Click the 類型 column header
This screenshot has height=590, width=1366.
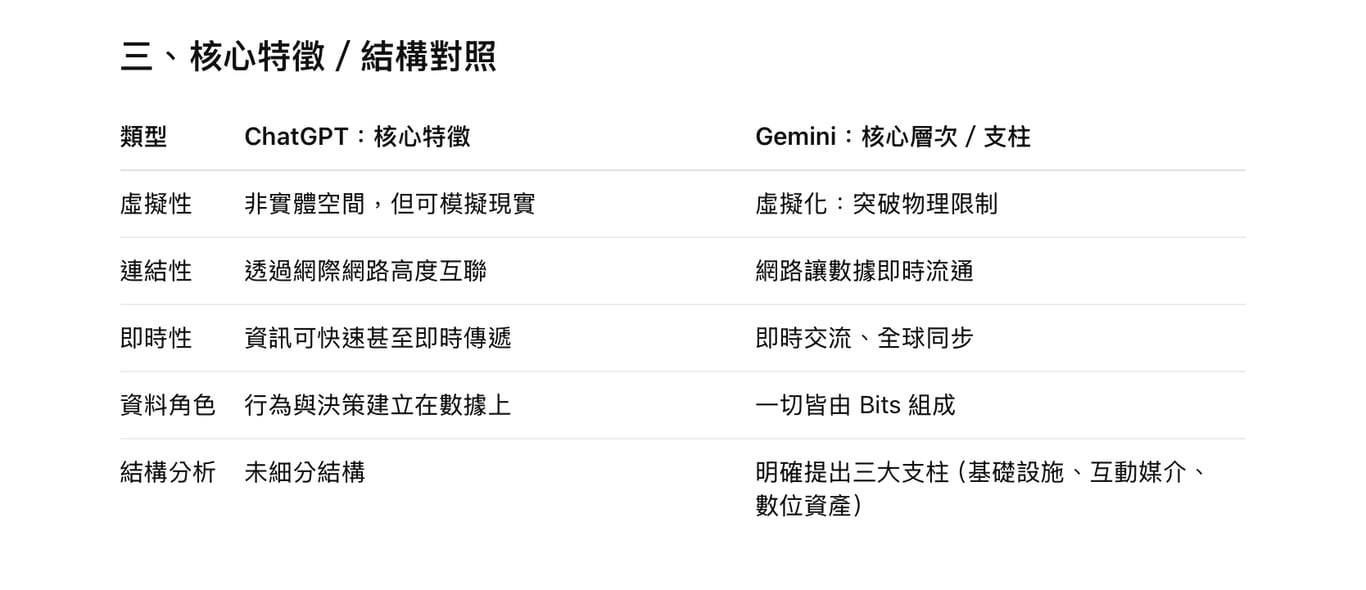click(143, 137)
